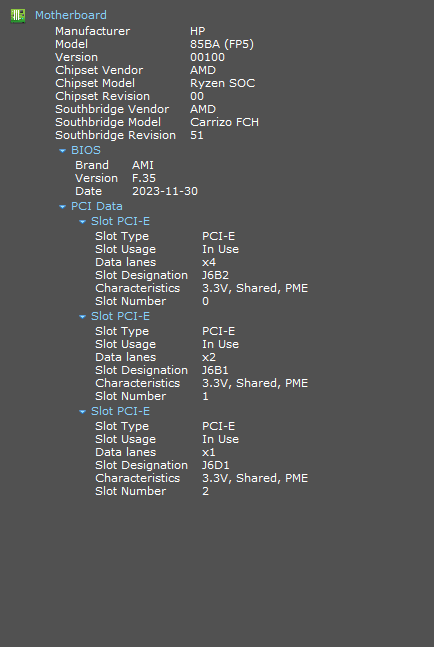Select Slot PCI-E heading for slot number 1
The width and height of the screenshot is (434, 647).
[x=120, y=316]
